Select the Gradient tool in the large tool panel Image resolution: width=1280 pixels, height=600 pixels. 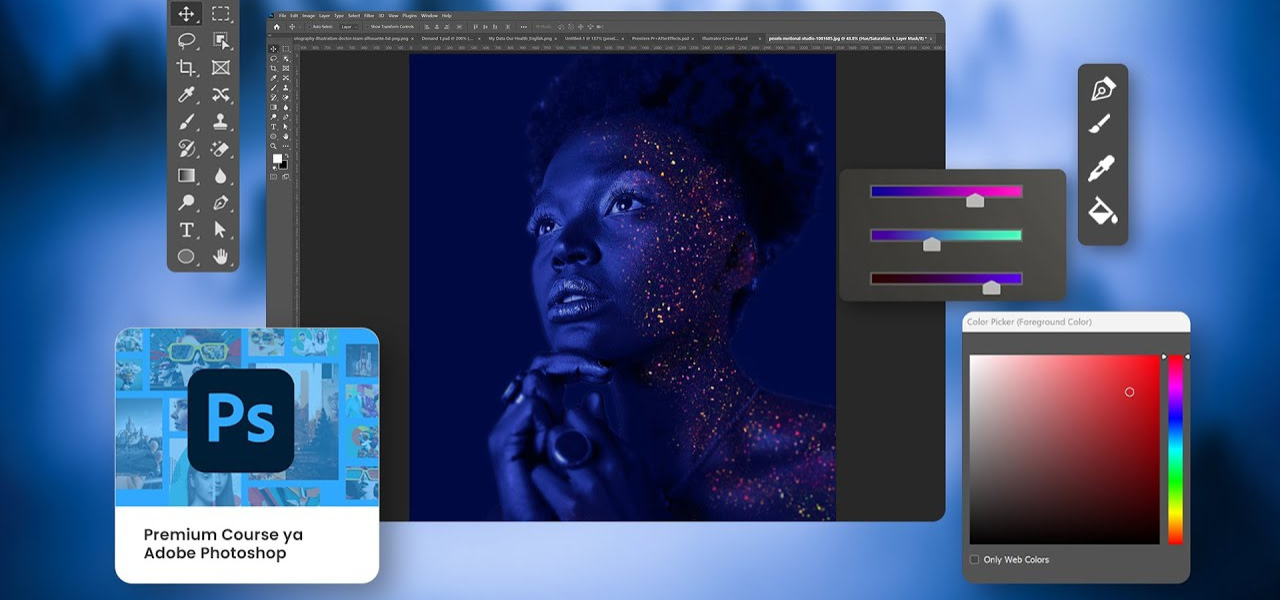click(186, 176)
